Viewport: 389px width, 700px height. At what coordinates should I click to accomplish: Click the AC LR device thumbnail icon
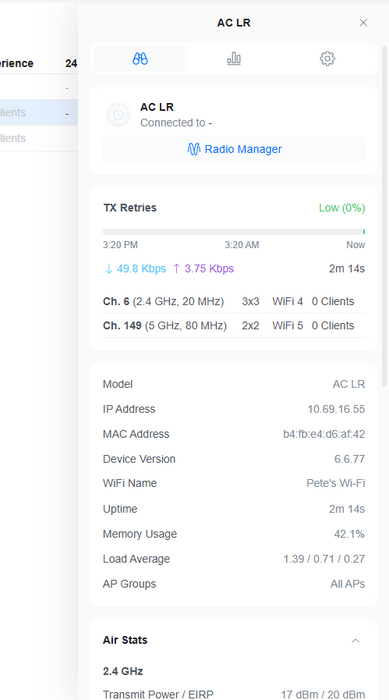[118, 115]
